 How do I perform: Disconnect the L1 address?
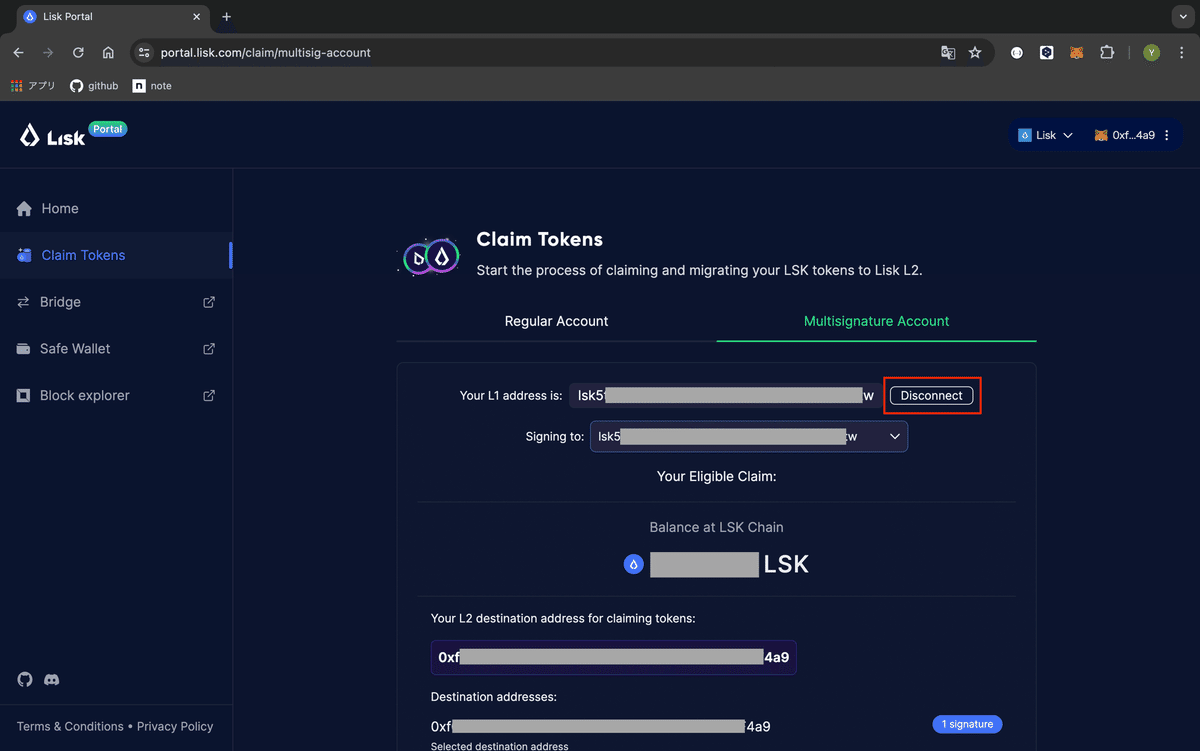[x=931, y=396]
